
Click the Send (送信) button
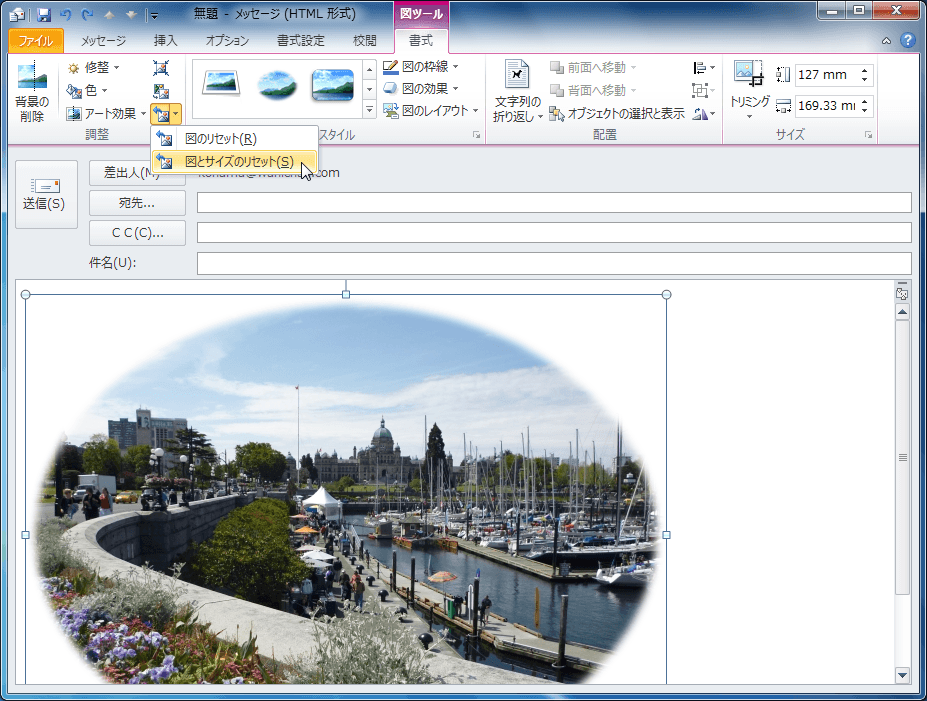(x=46, y=194)
